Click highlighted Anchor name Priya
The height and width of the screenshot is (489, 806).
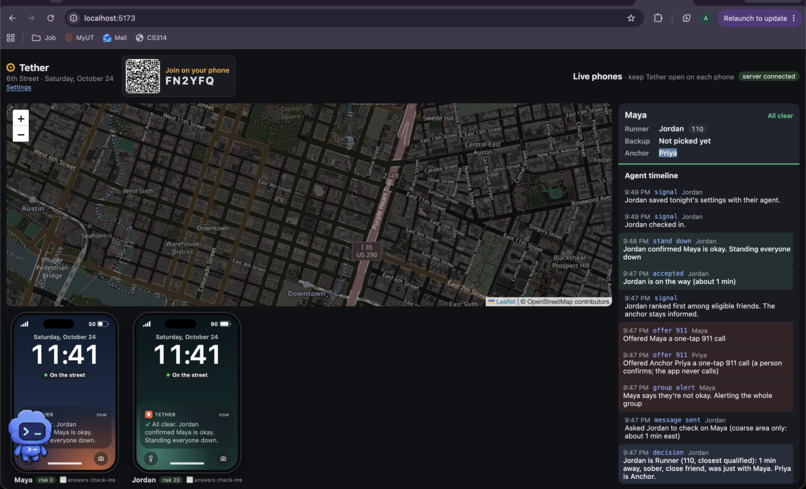[668, 153]
